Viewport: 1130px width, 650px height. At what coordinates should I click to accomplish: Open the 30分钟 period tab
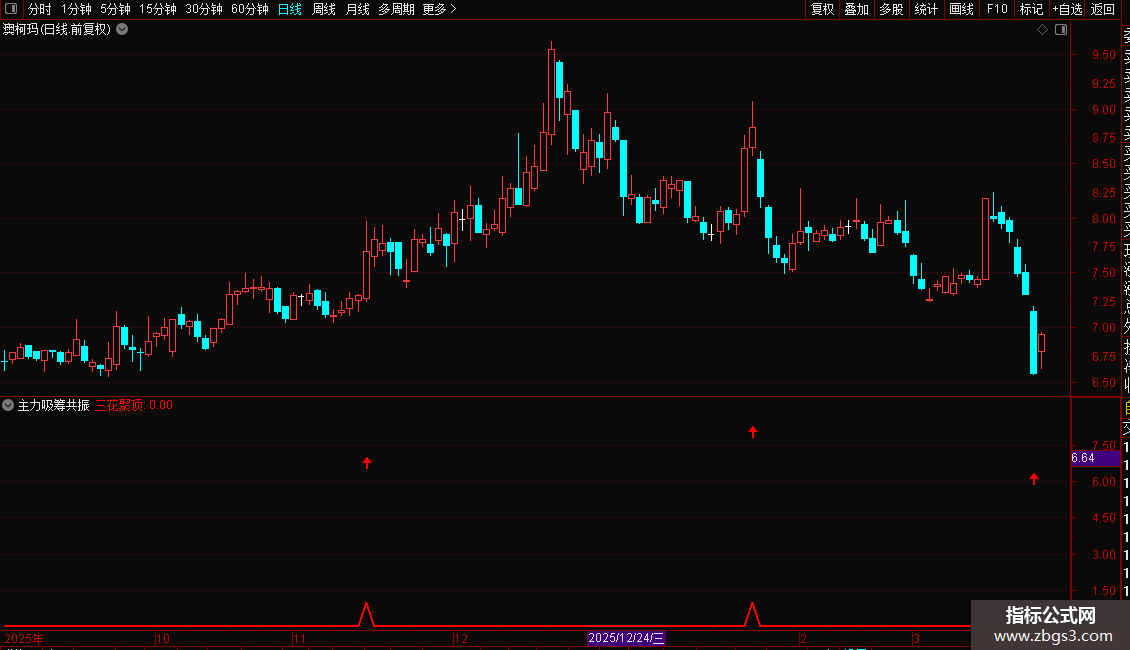point(204,9)
